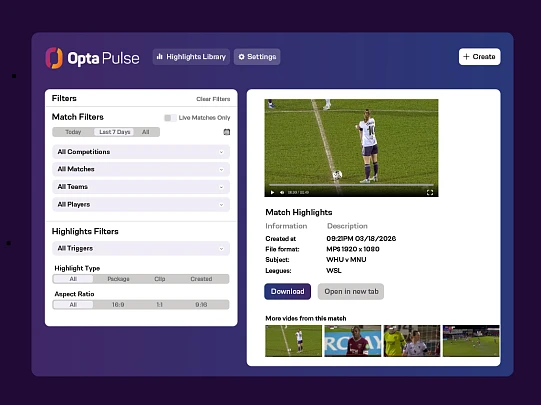Open the calendar date picker icon
Image resolution: width=541 pixels, height=405 pixels.
(x=227, y=132)
